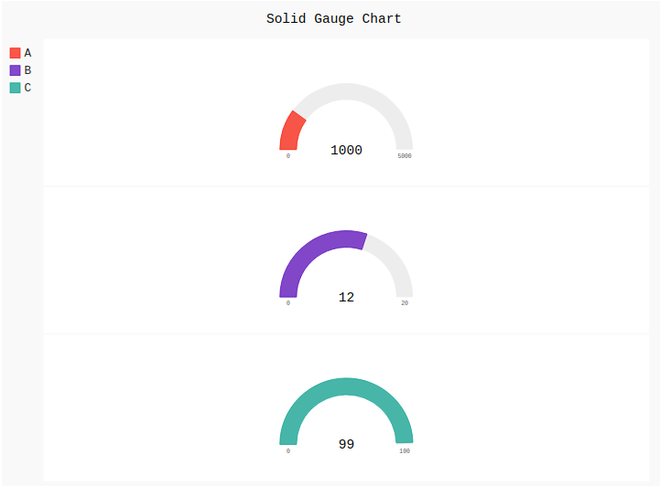Click the "Solid Gauge Chart" title
The width and height of the screenshot is (660, 486).
pos(333,18)
